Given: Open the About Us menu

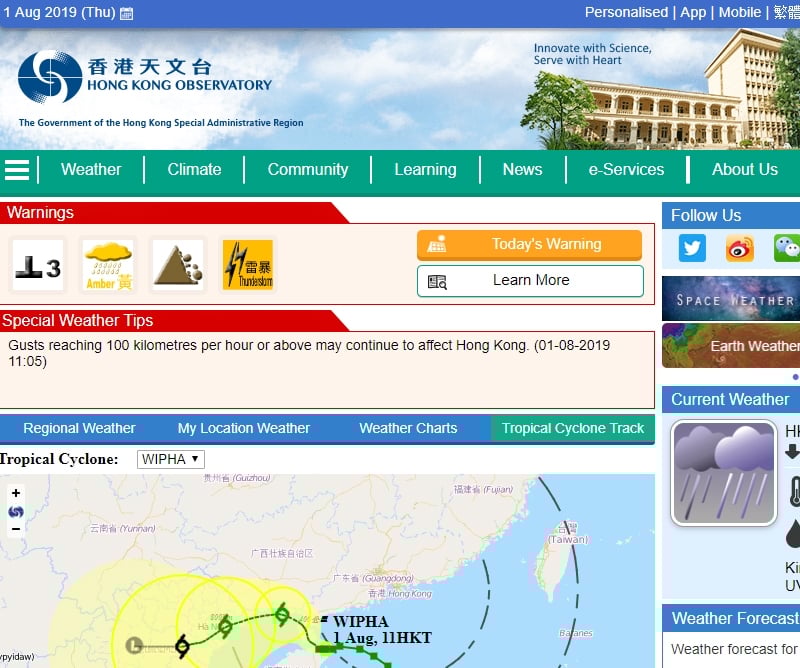Looking at the screenshot, I should tap(745, 169).
